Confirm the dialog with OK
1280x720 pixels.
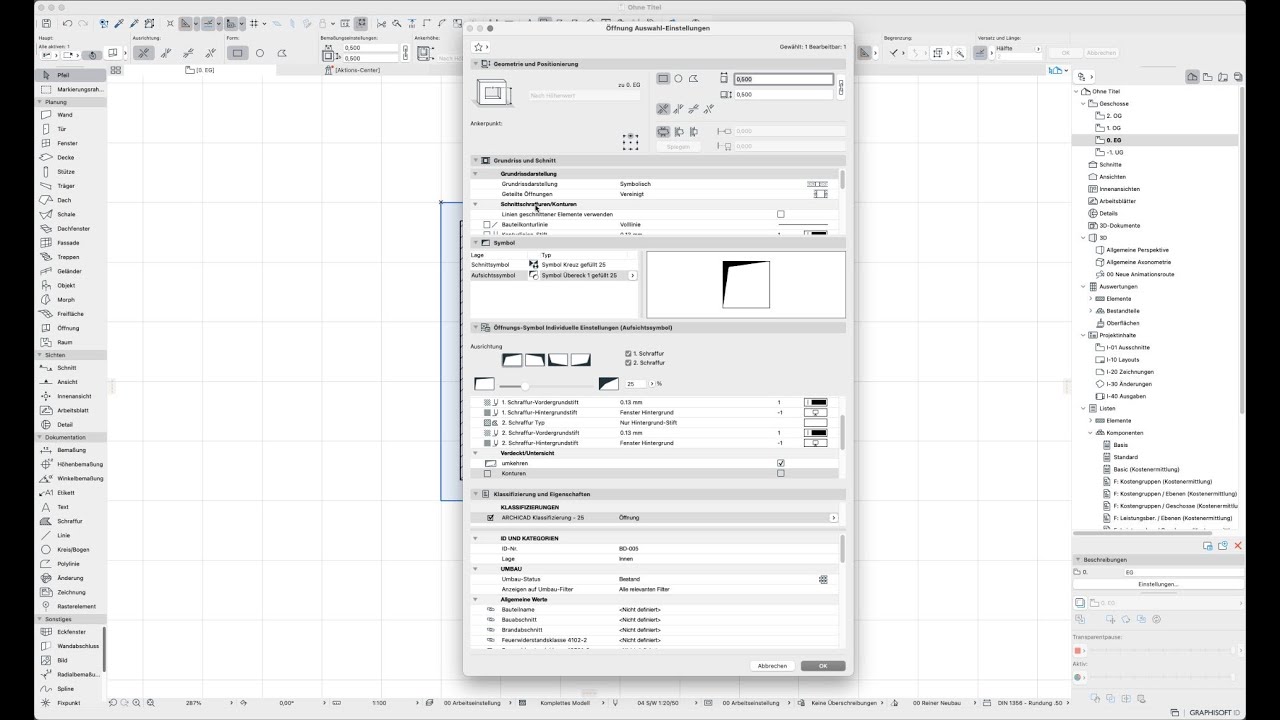point(823,666)
